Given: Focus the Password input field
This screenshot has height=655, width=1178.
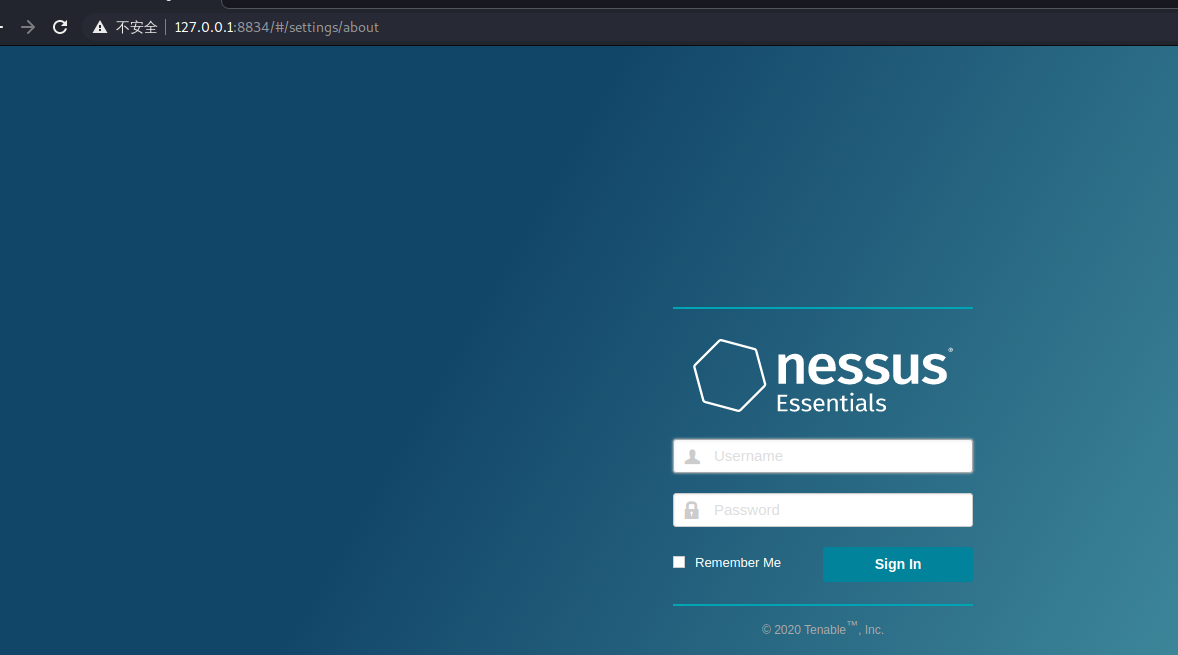Looking at the screenshot, I should coord(823,510).
